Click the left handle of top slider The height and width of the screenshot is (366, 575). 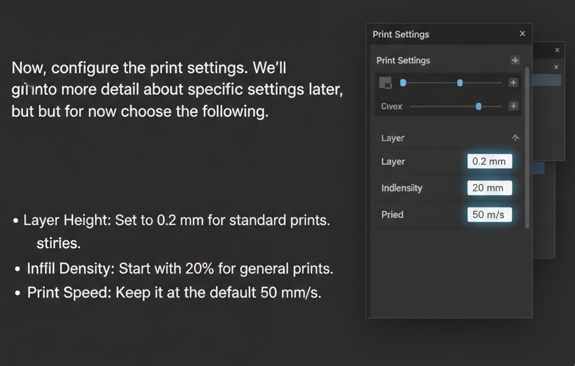tap(403, 83)
